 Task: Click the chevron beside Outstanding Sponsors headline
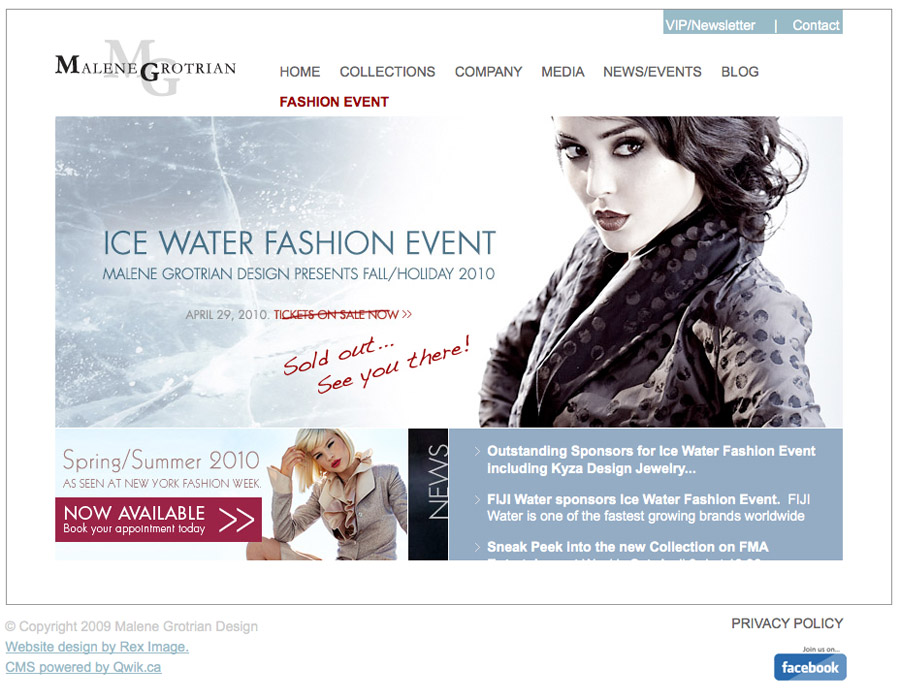coord(478,452)
